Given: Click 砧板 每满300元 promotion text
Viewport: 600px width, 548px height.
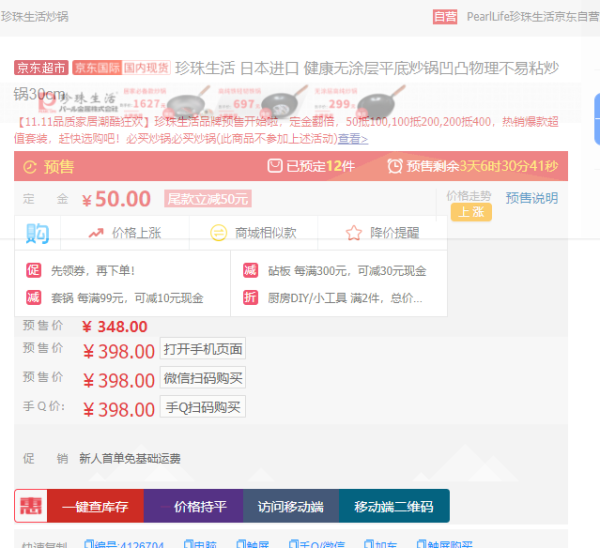Looking at the screenshot, I should (347, 271).
